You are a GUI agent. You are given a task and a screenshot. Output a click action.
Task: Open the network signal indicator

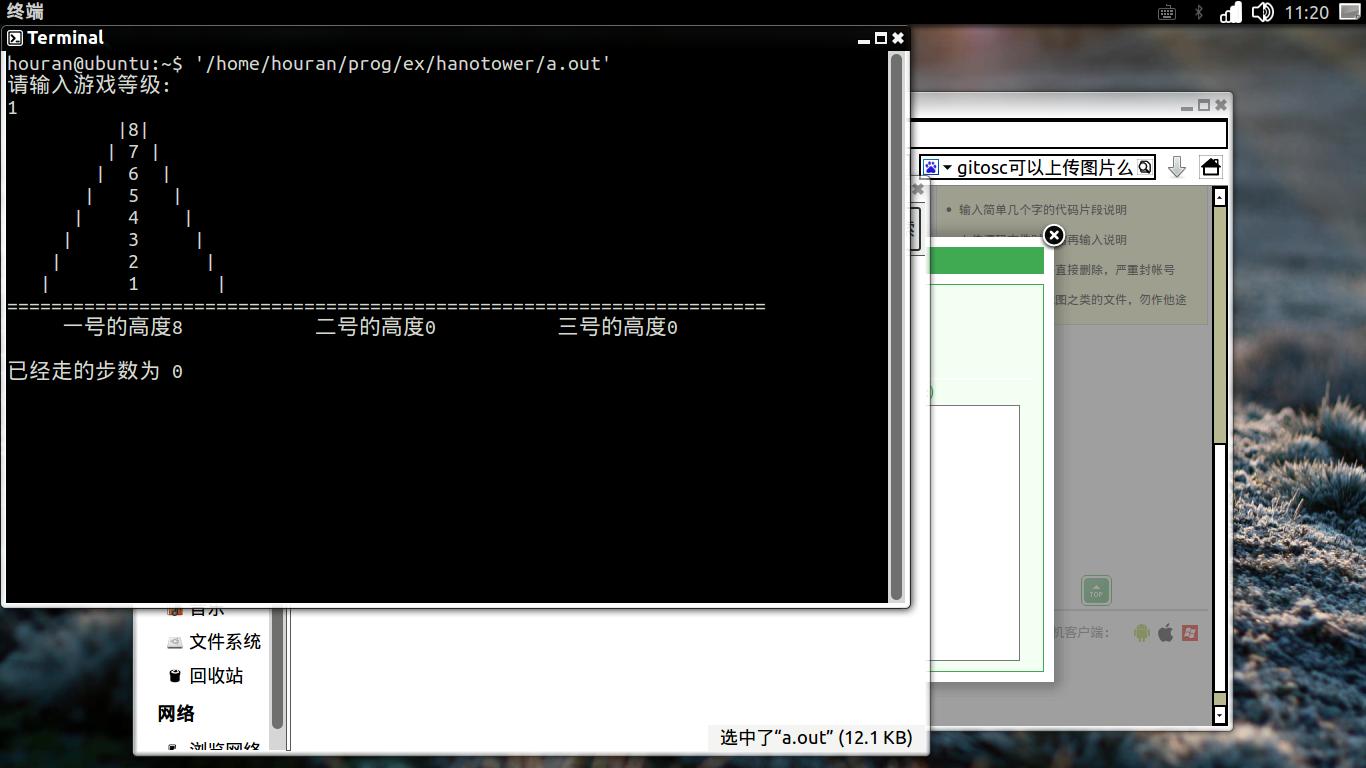click(x=1230, y=12)
